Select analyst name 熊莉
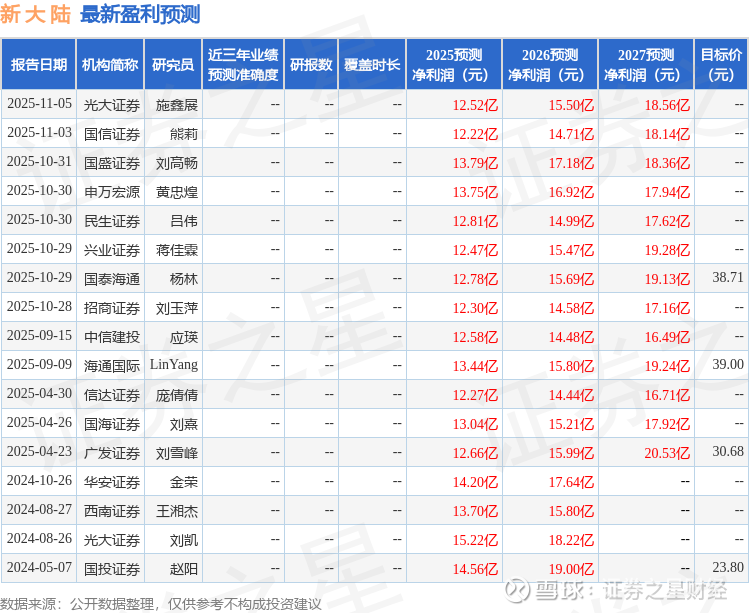Screen dimensions: 749x613 [x=184, y=134]
